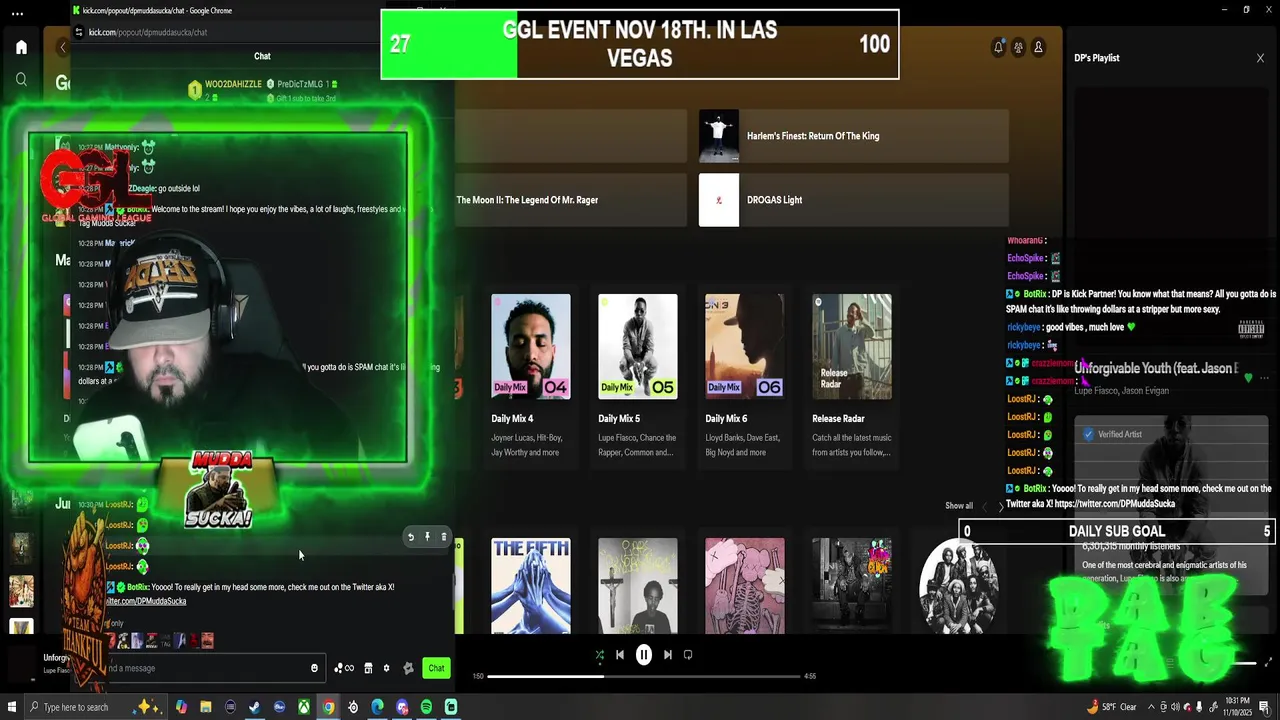Skip to the next track

tap(667, 655)
